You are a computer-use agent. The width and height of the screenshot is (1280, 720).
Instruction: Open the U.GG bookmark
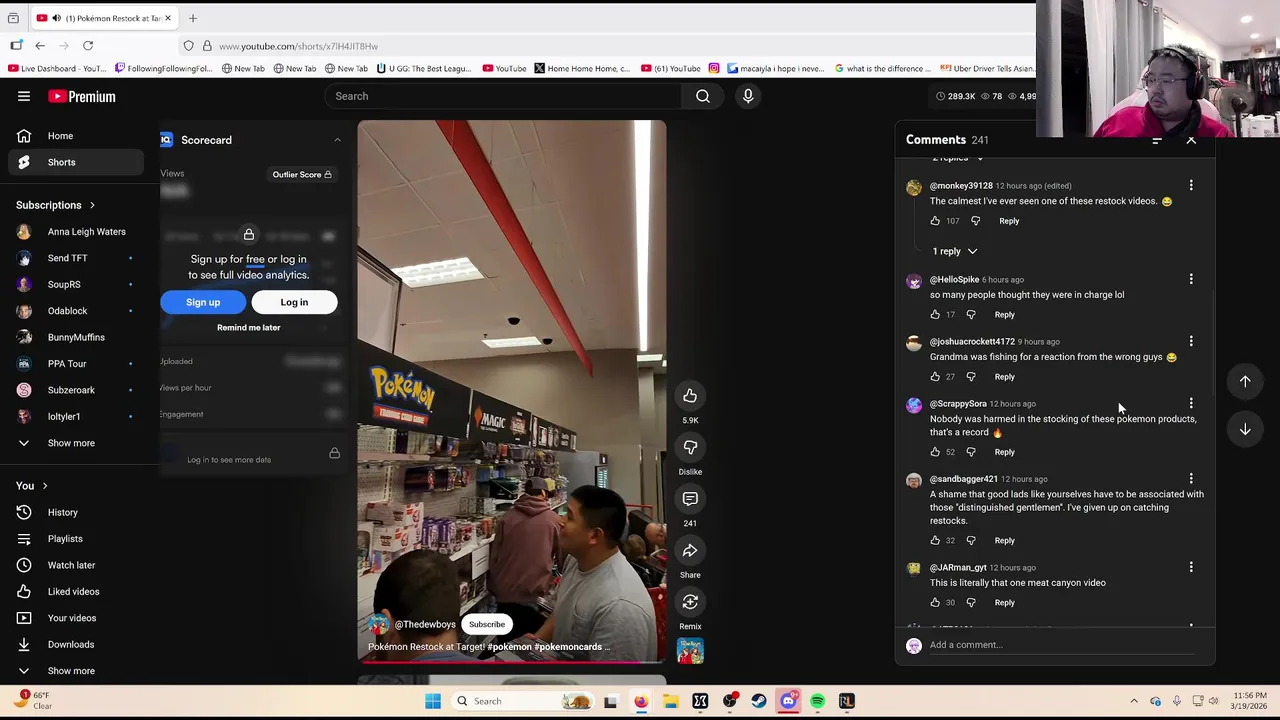[424, 68]
